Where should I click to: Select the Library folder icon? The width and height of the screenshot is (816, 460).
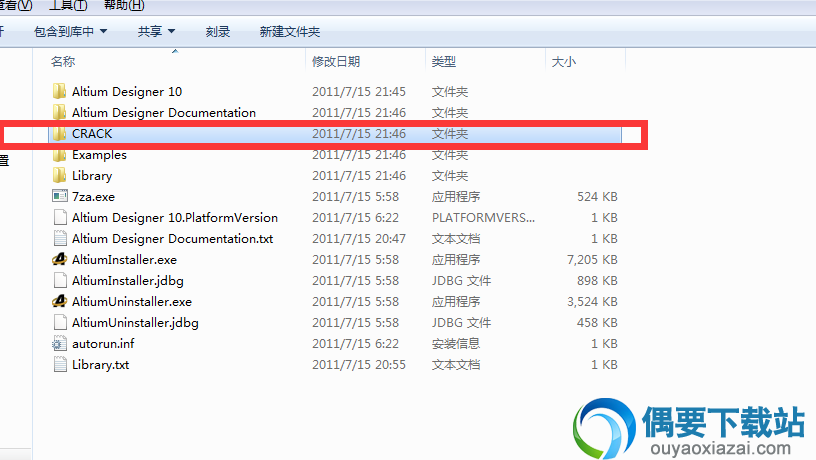59,175
